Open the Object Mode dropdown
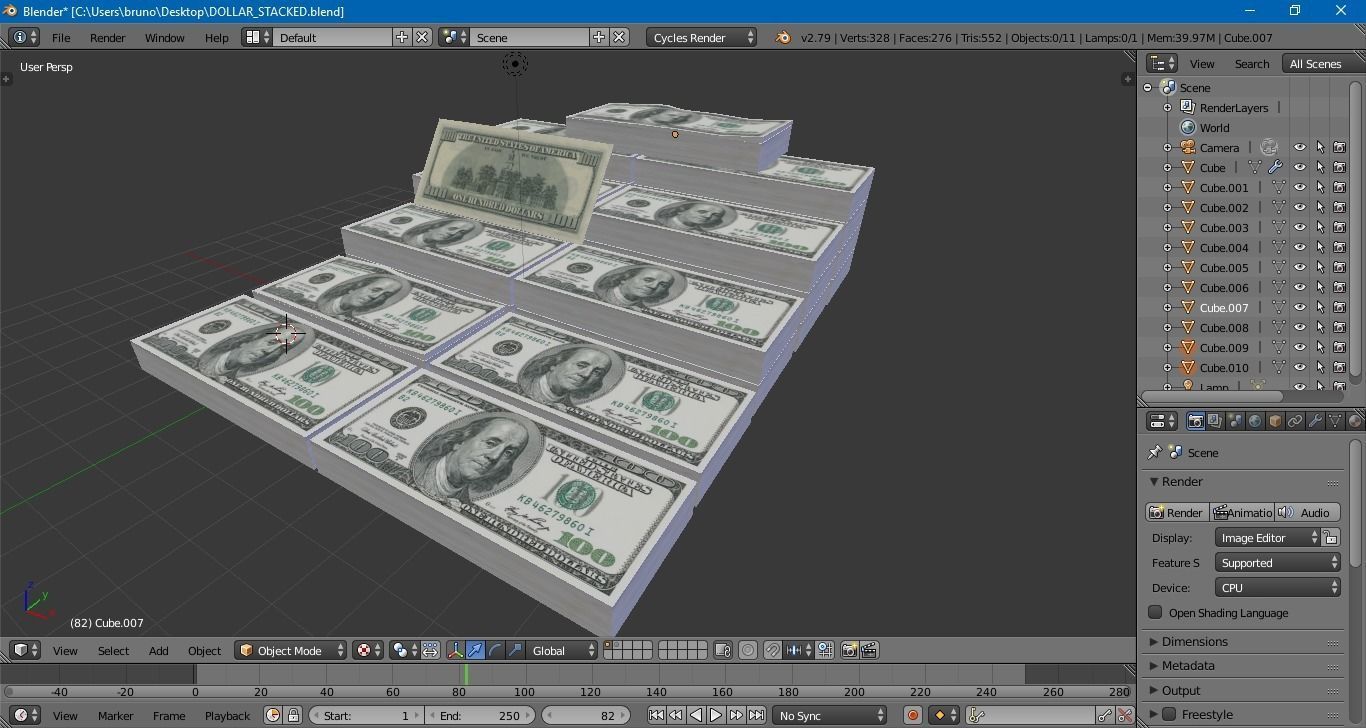 point(290,650)
